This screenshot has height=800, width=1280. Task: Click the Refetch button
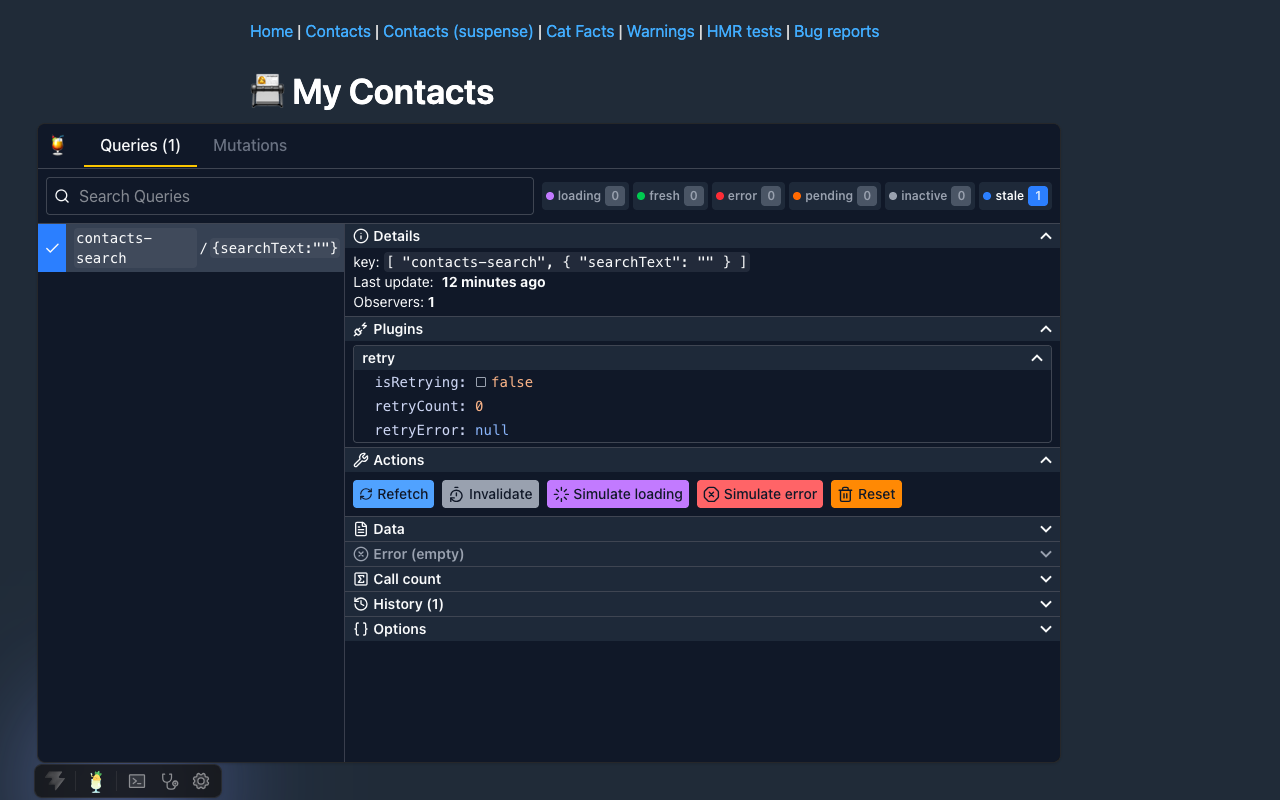(x=393, y=494)
